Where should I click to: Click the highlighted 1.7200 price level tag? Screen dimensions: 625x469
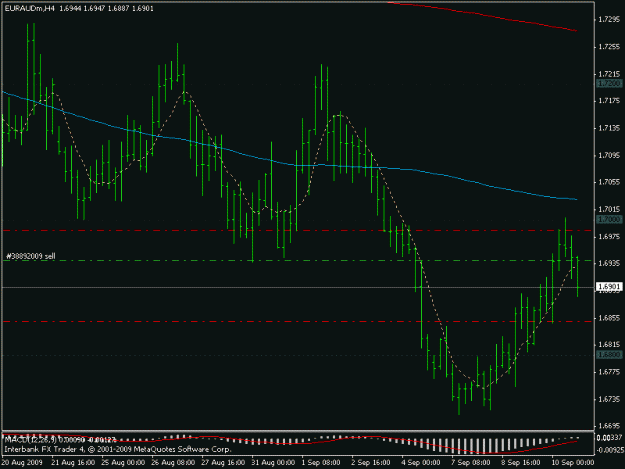[609, 84]
